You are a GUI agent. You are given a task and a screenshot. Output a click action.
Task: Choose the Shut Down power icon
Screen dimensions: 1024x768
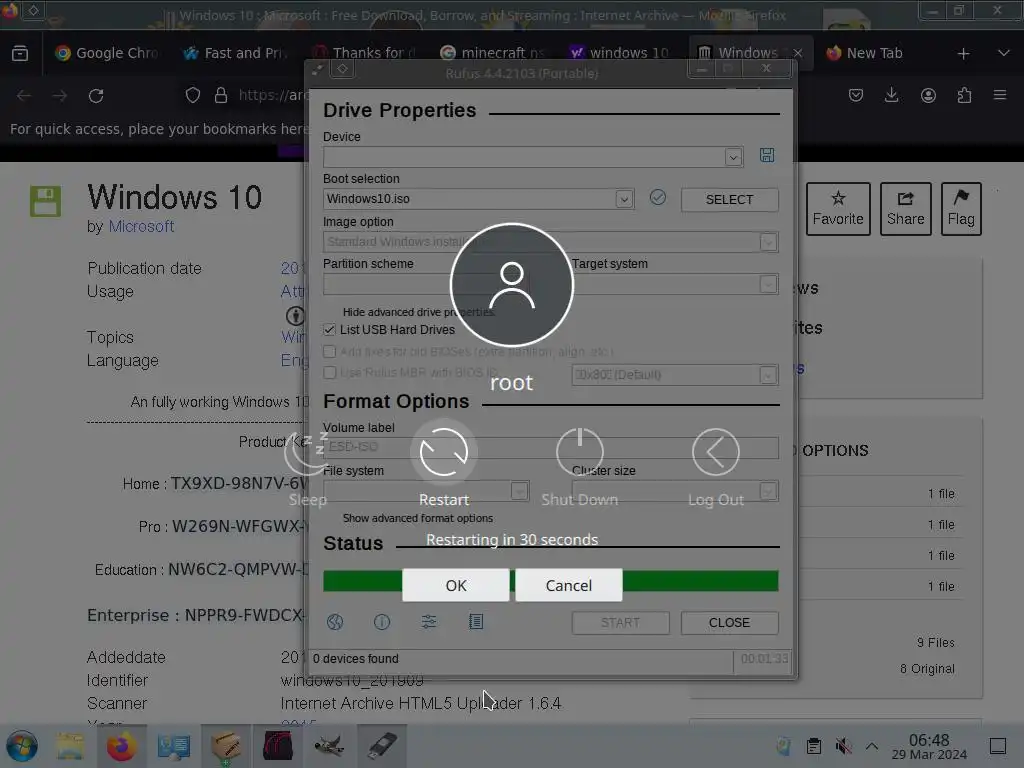click(x=580, y=452)
